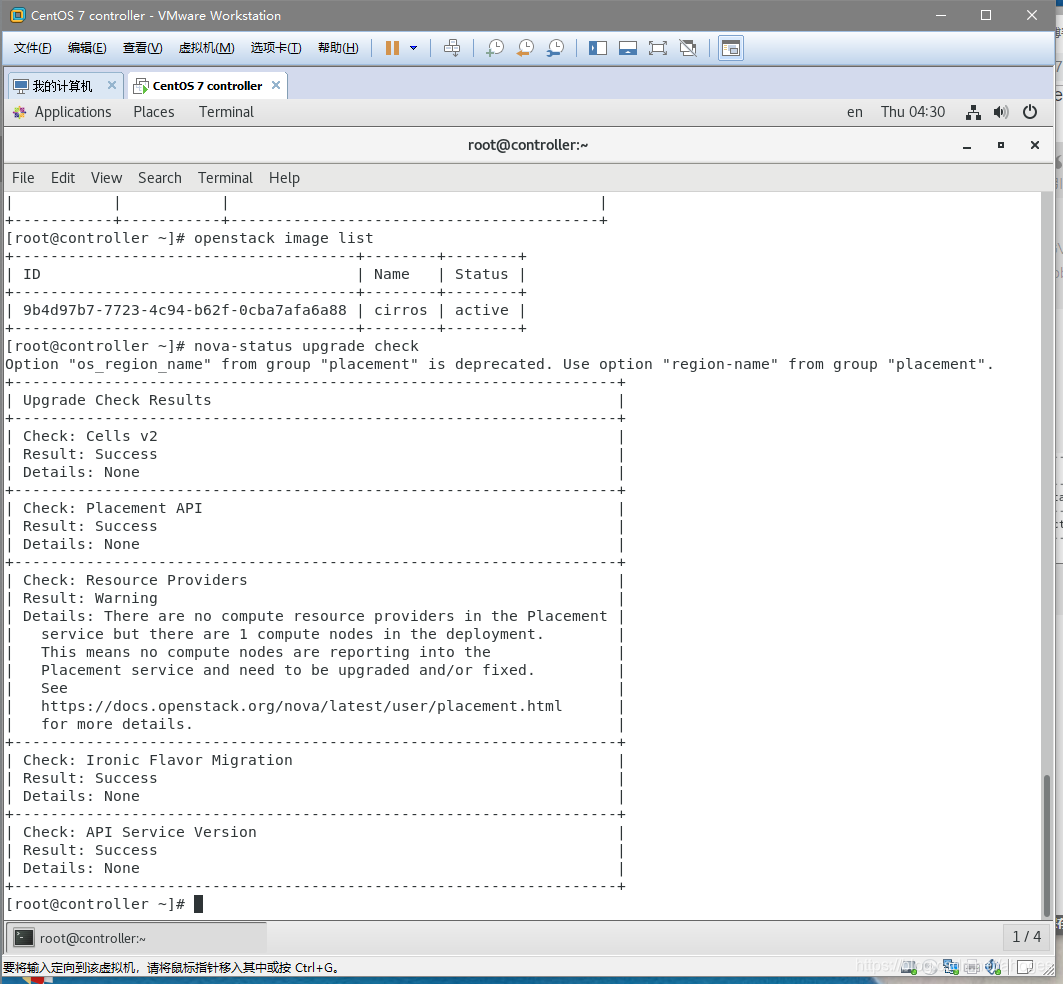Screen dimensions: 1063x984
Task: Click the 1 / 4 workspace switcher
Action: point(1026,937)
